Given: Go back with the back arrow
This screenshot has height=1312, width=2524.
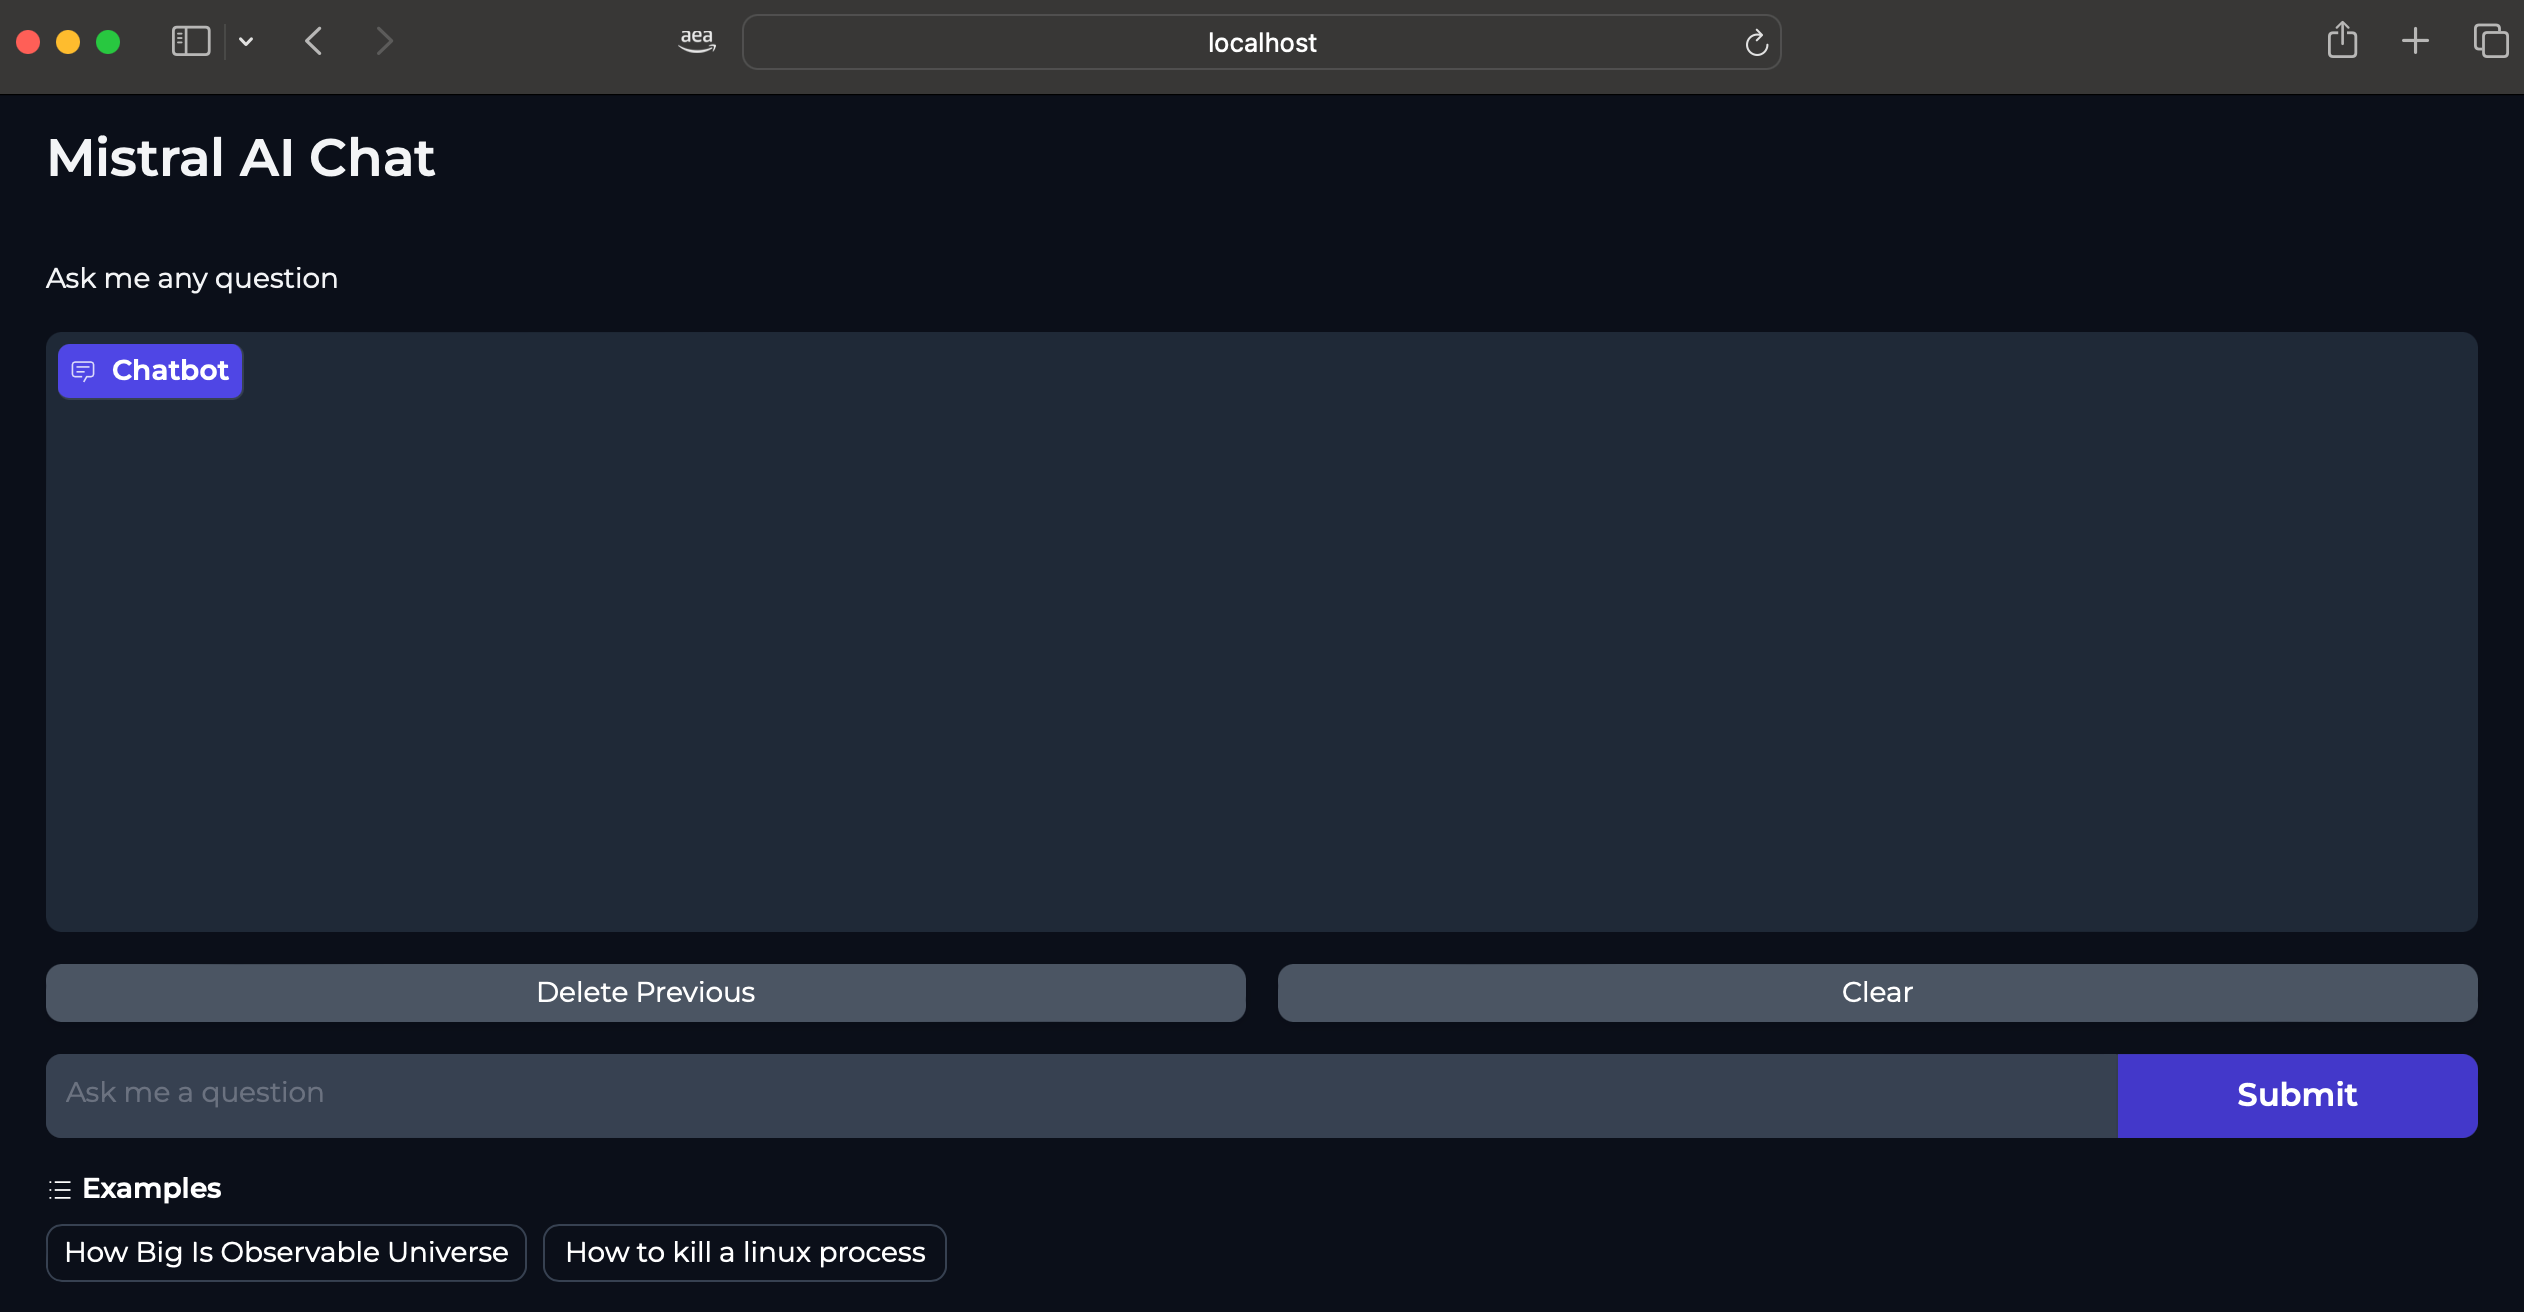Looking at the screenshot, I should click(314, 41).
